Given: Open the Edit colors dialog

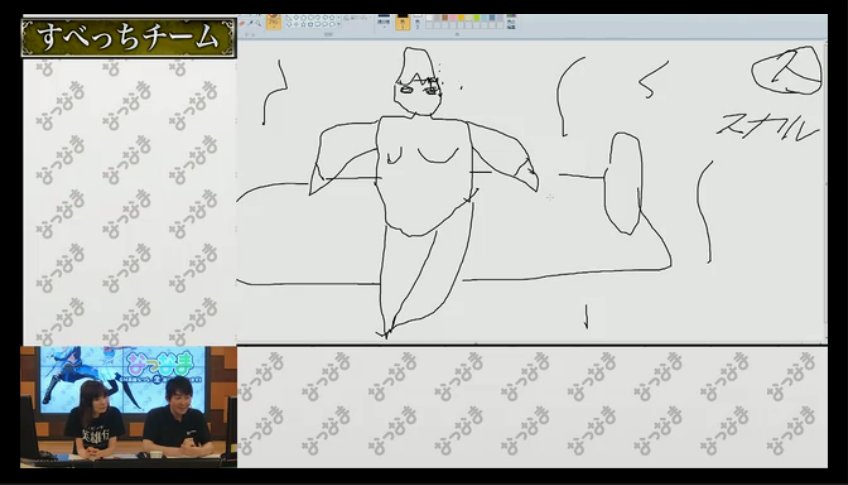Looking at the screenshot, I should point(511,23).
